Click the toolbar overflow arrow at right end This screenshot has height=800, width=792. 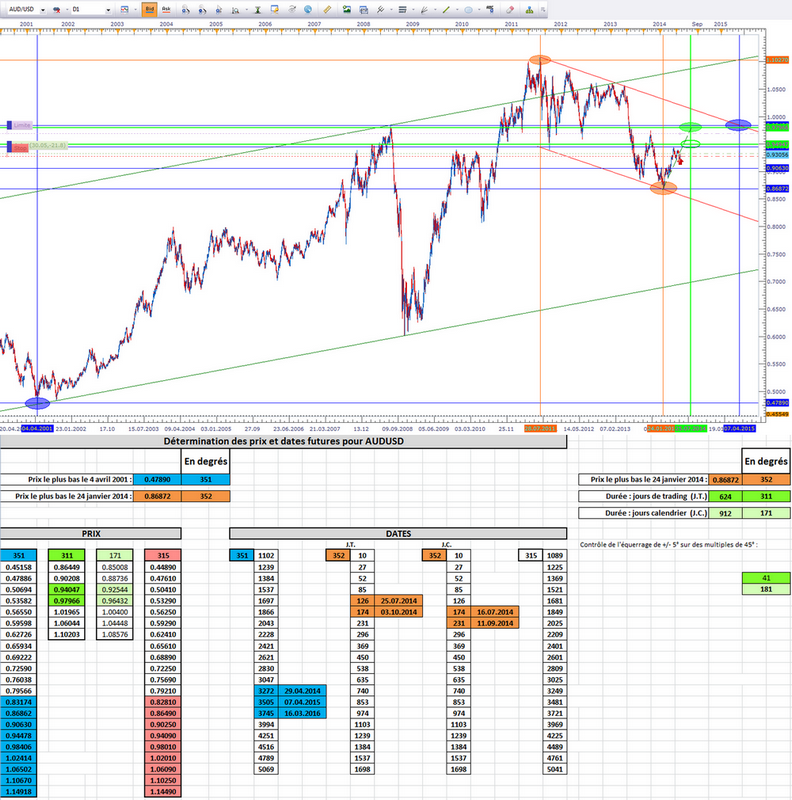[543, 10]
